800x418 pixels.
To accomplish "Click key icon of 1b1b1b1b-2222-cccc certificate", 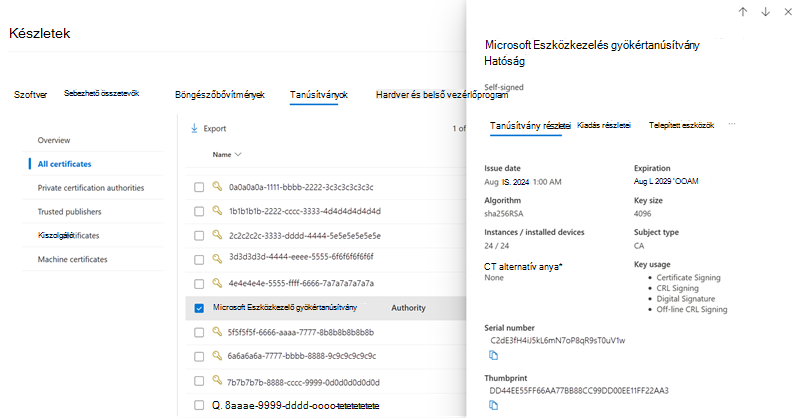I will coord(217,210).
